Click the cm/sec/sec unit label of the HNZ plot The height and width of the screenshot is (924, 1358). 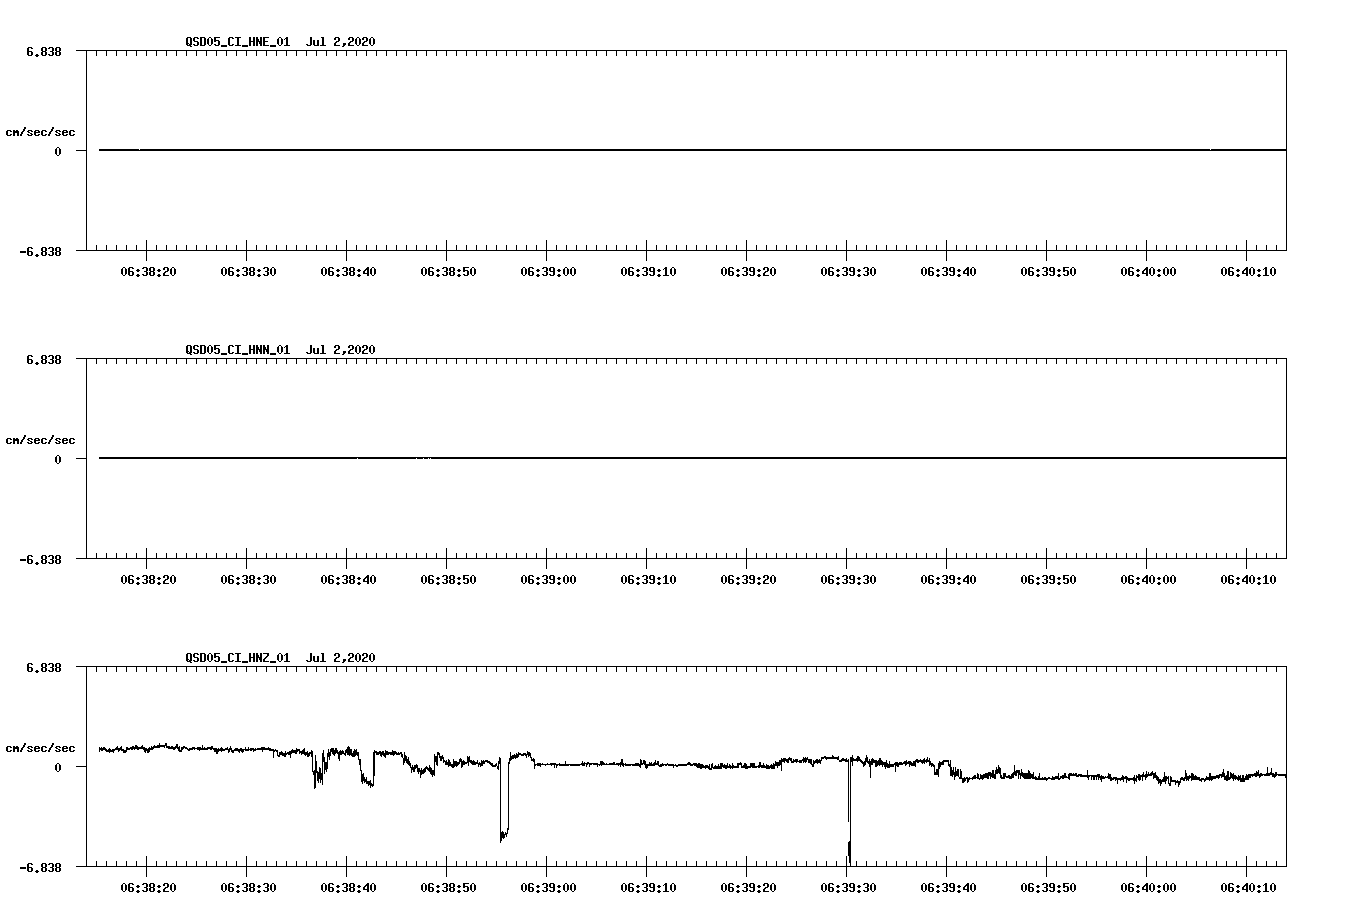point(40,748)
